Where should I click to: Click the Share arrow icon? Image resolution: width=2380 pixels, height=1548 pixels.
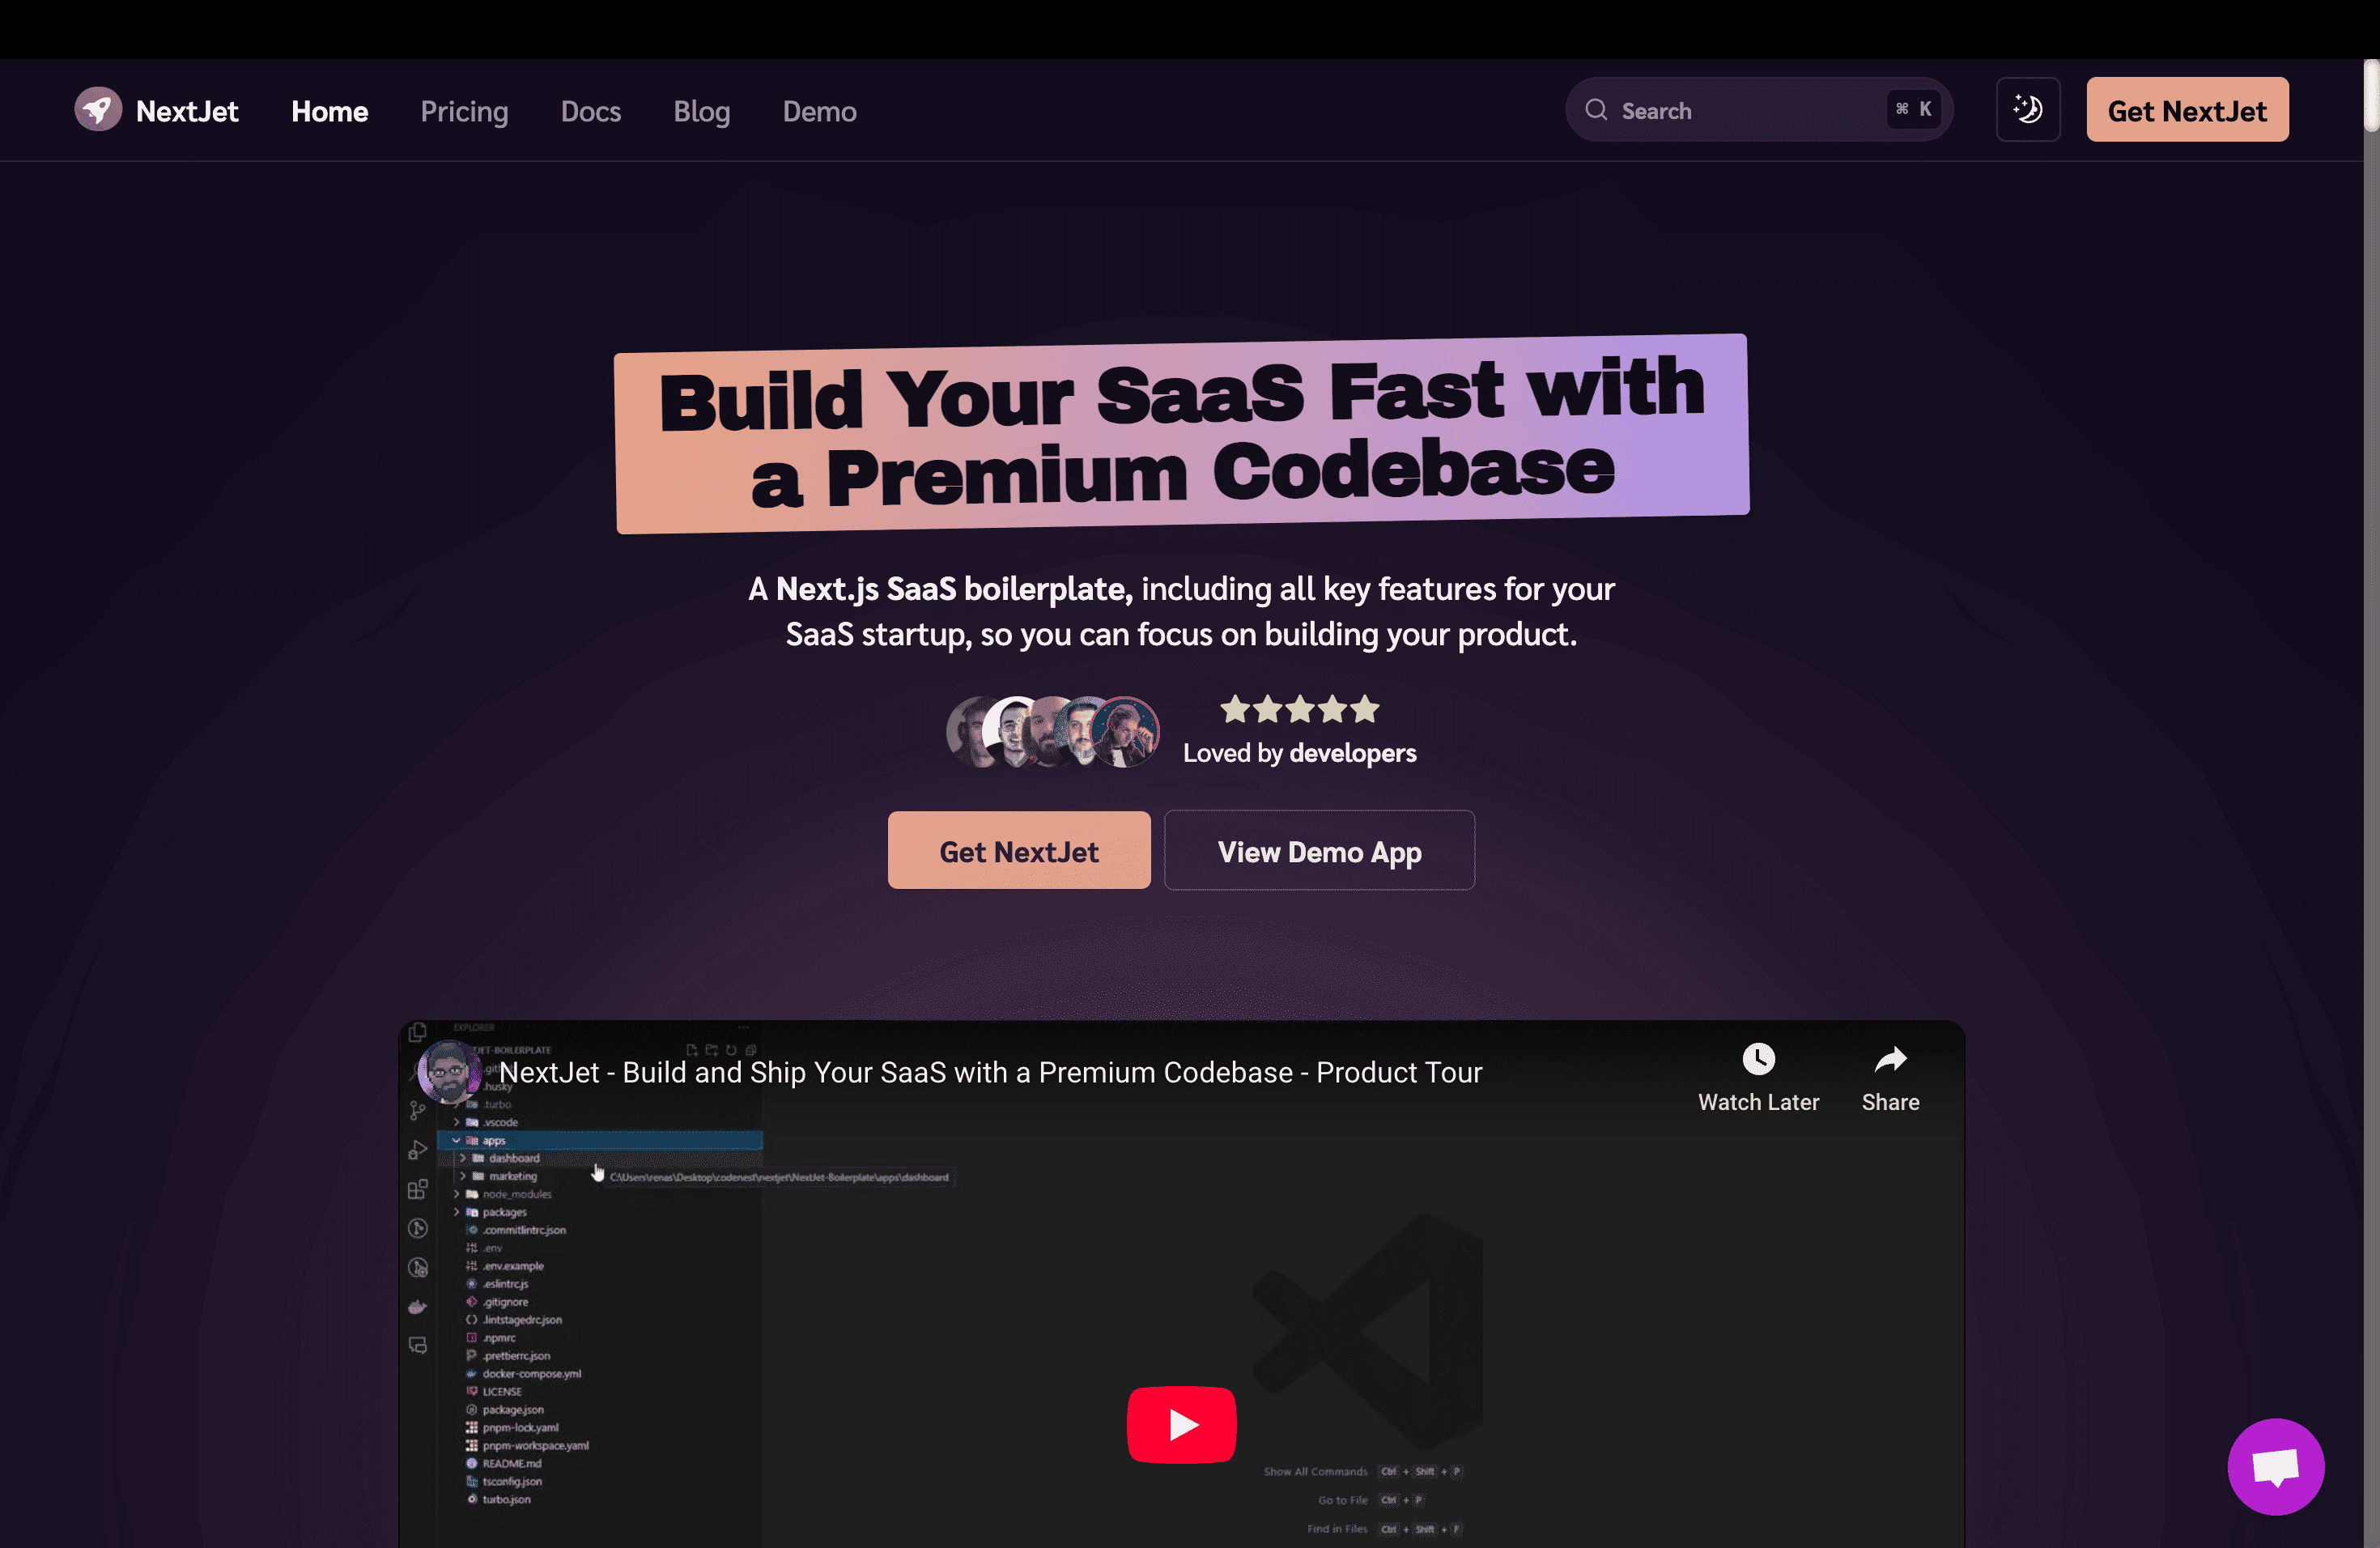[1890, 1059]
